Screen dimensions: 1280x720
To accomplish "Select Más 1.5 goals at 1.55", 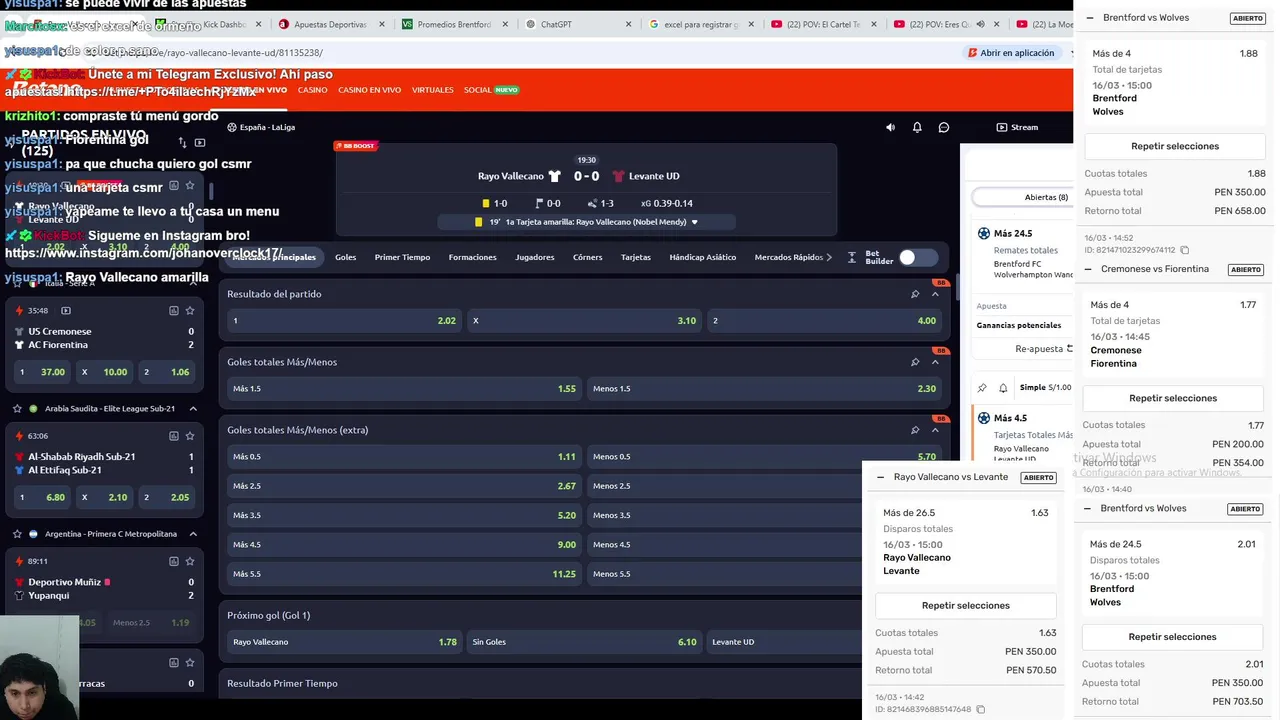I will click(x=404, y=389).
